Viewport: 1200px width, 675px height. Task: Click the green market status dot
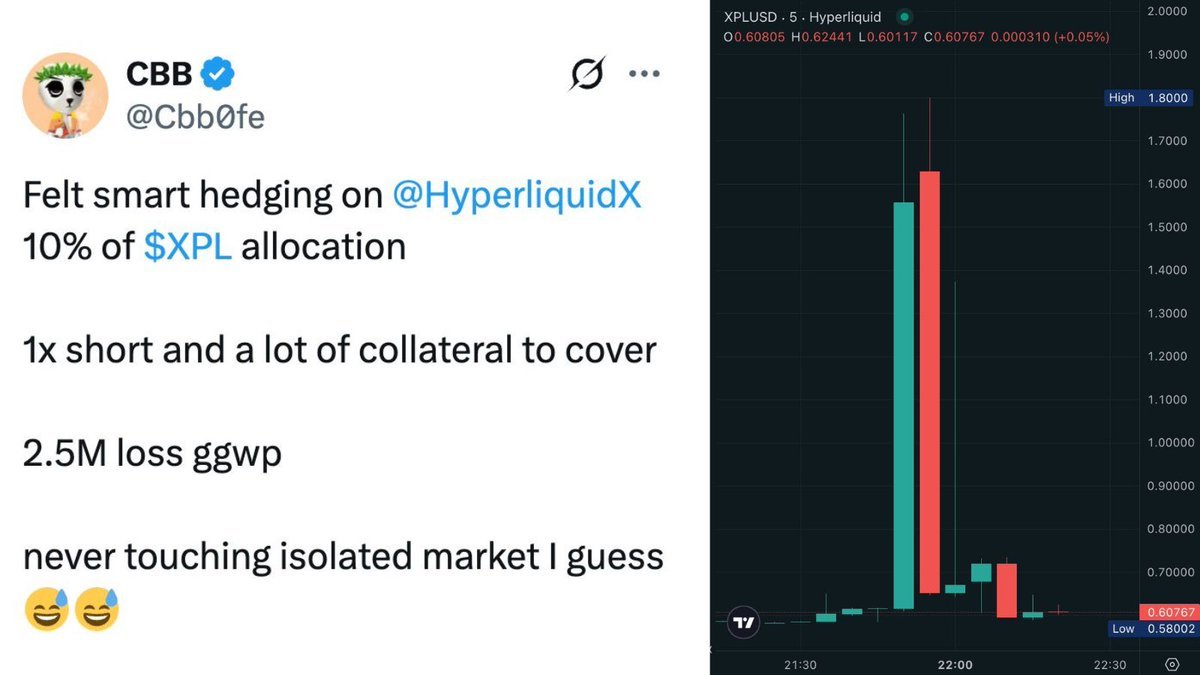[x=904, y=17]
